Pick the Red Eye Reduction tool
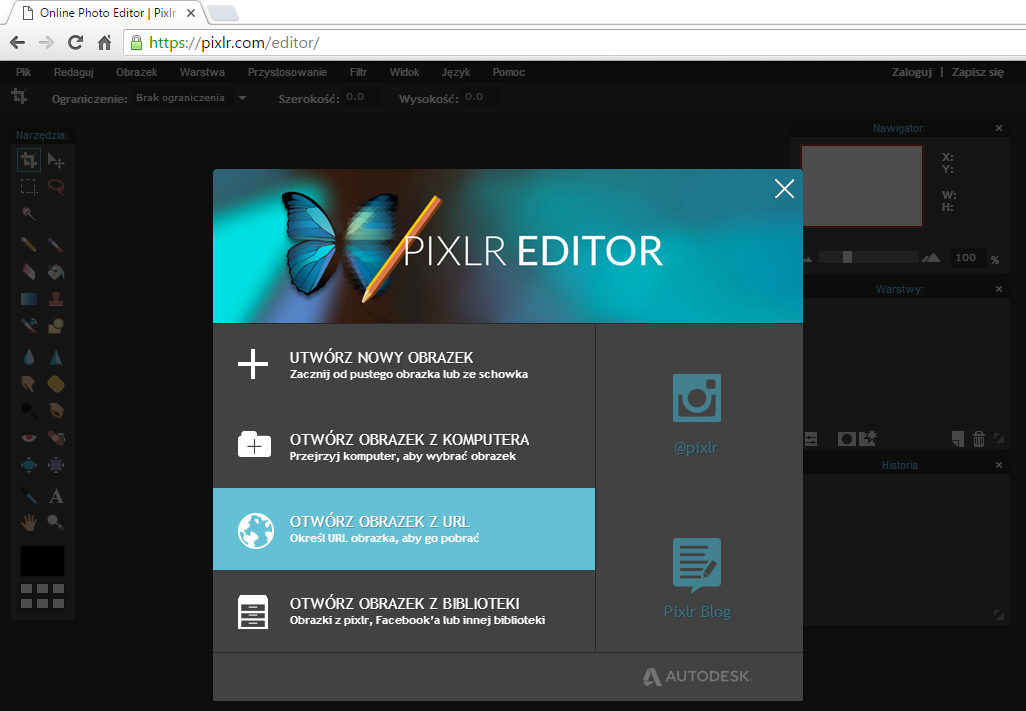This screenshot has height=711, width=1026. pyautogui.click(x=29, y=438)
